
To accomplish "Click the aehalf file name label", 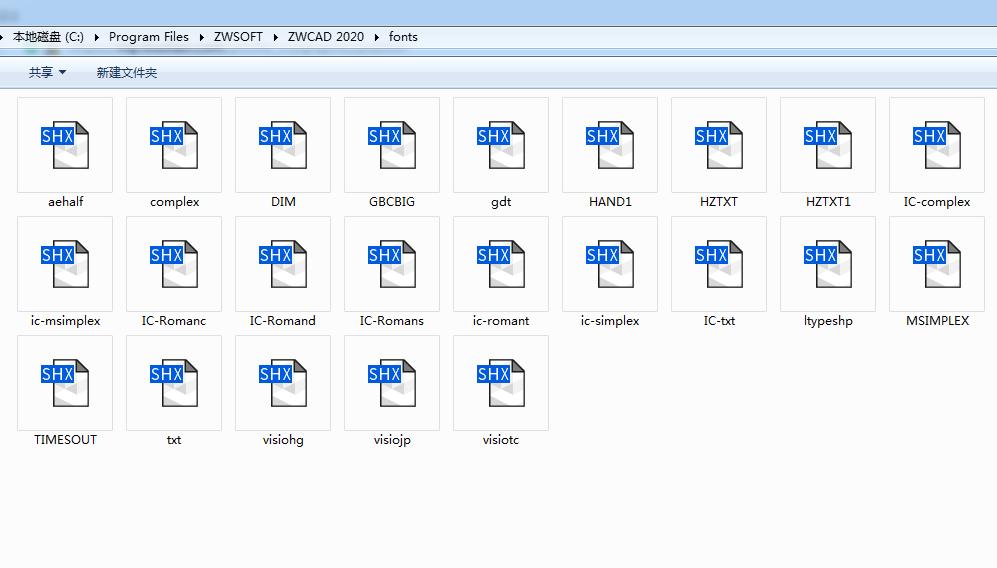I will click(x=65, y=202).
